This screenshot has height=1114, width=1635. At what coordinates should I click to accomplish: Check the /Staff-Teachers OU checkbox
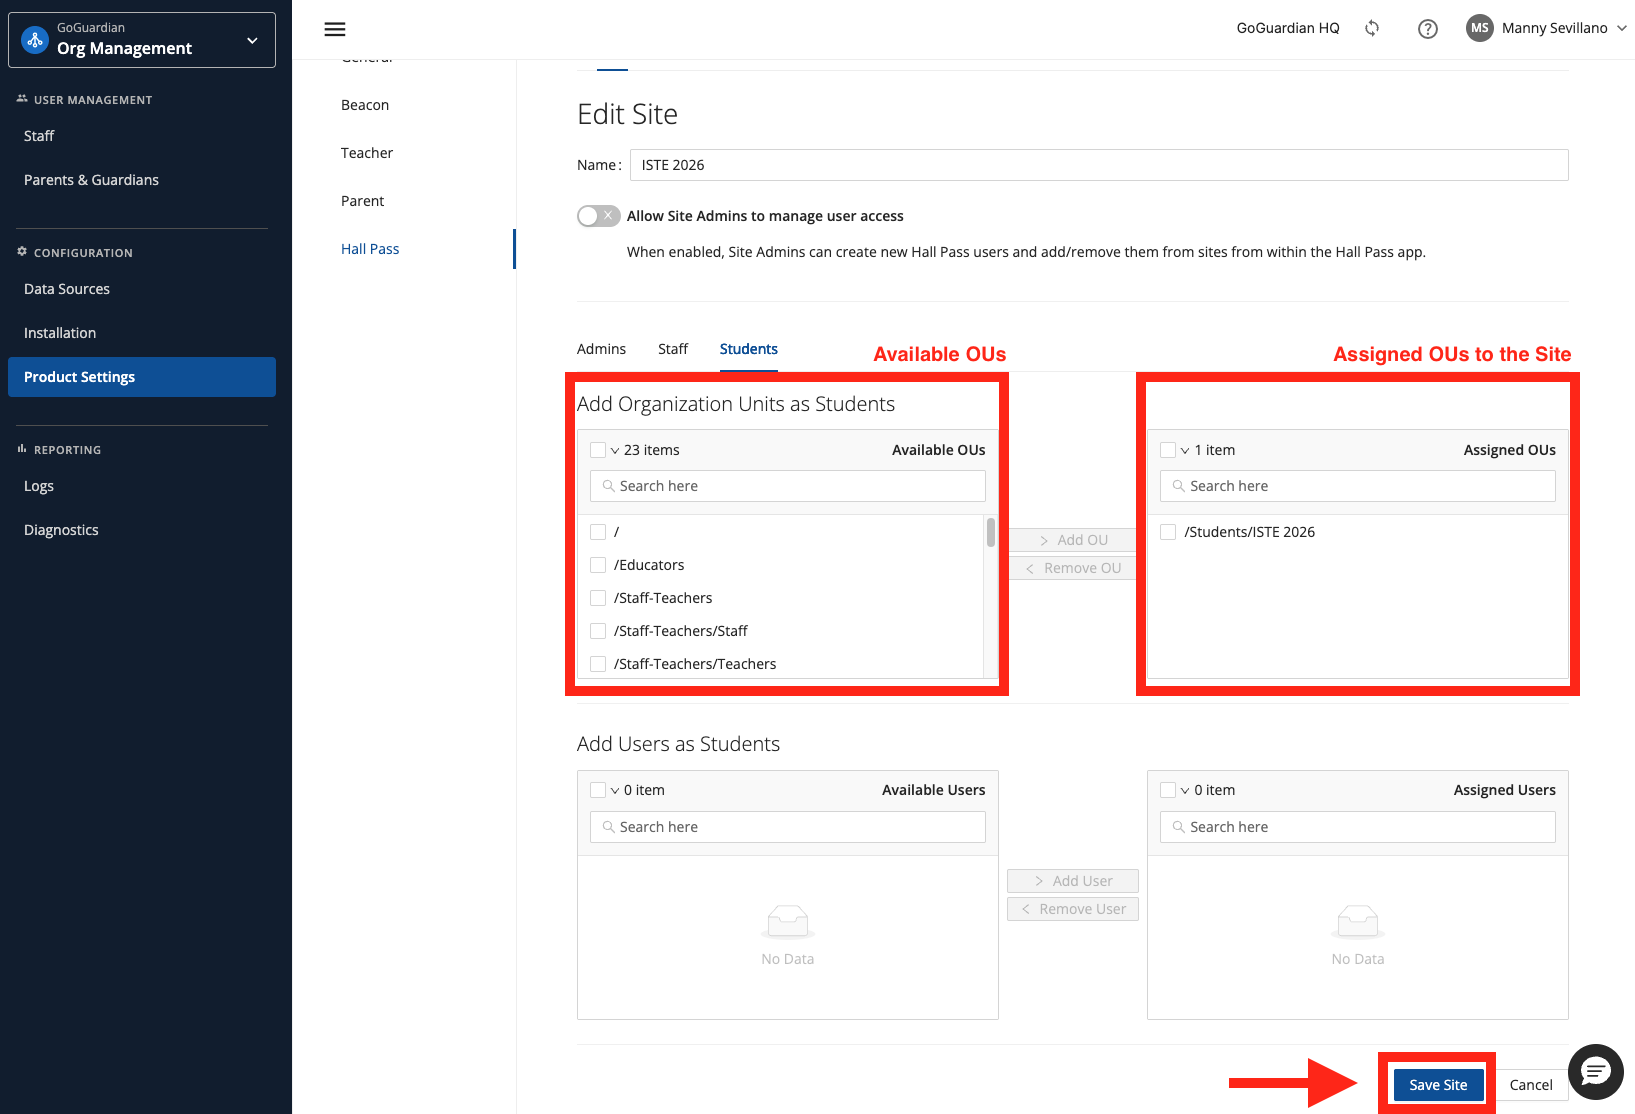tap(598, 598)
